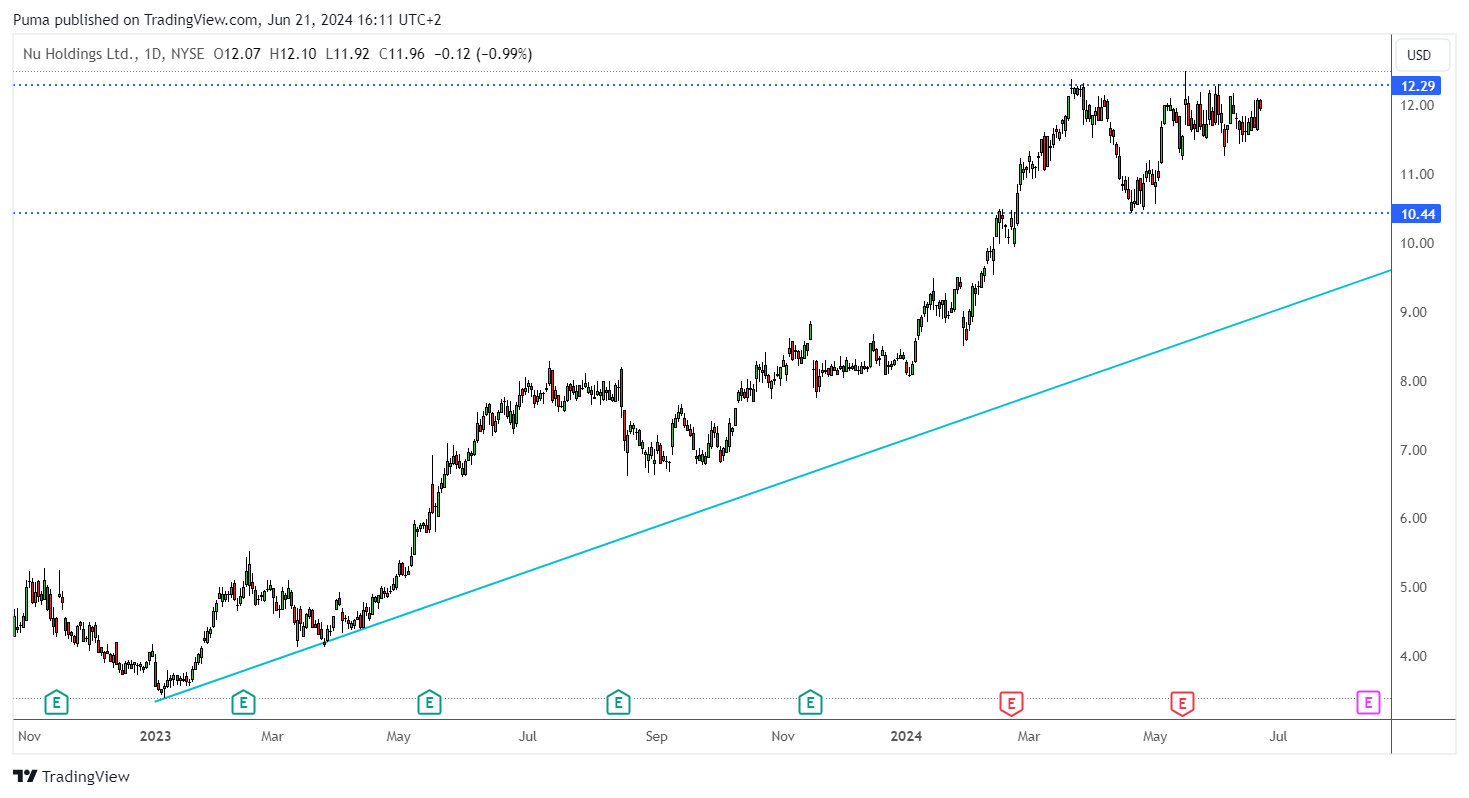Select the 10.44 price level label
This screenshot has height=798, width=1469.
click(1419, 214)
